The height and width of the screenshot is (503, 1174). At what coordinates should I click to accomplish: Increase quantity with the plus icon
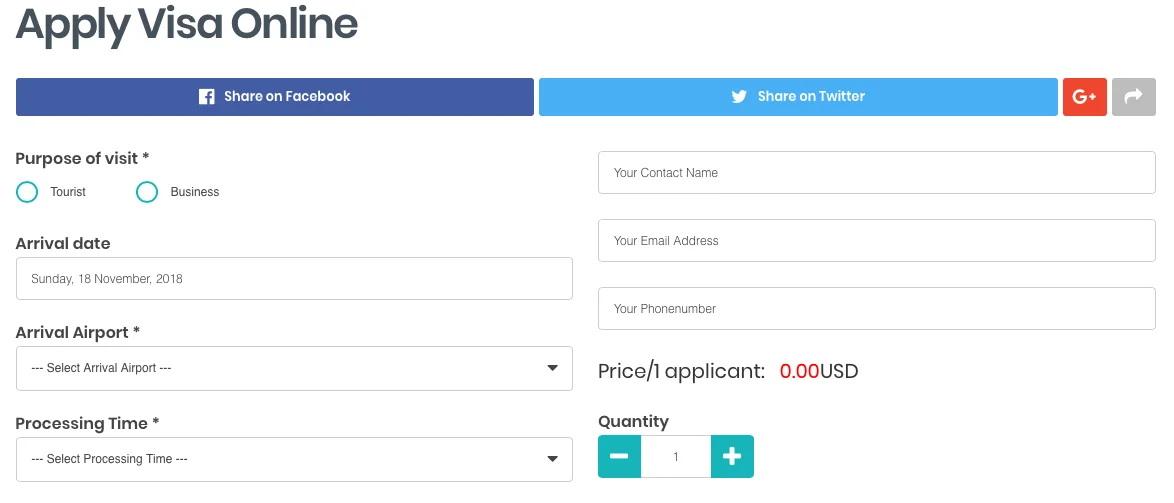pos(732,456)
